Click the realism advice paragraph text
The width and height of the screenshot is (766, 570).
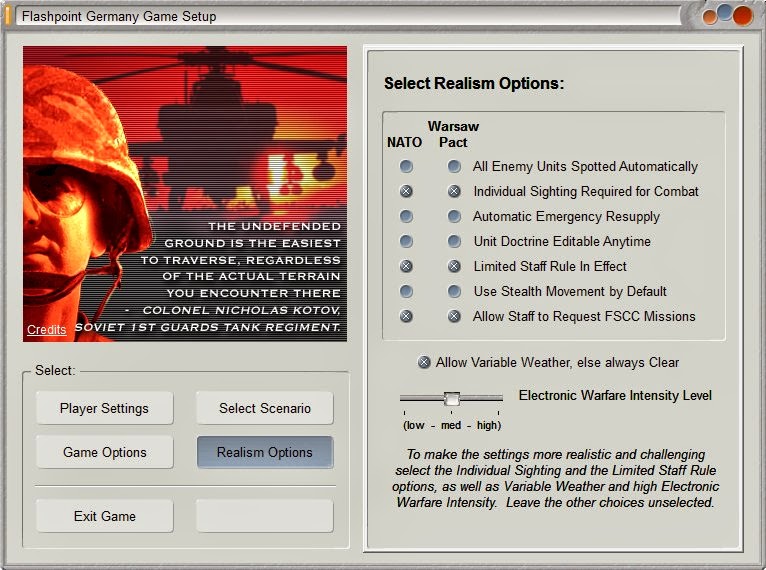point(555,479)
